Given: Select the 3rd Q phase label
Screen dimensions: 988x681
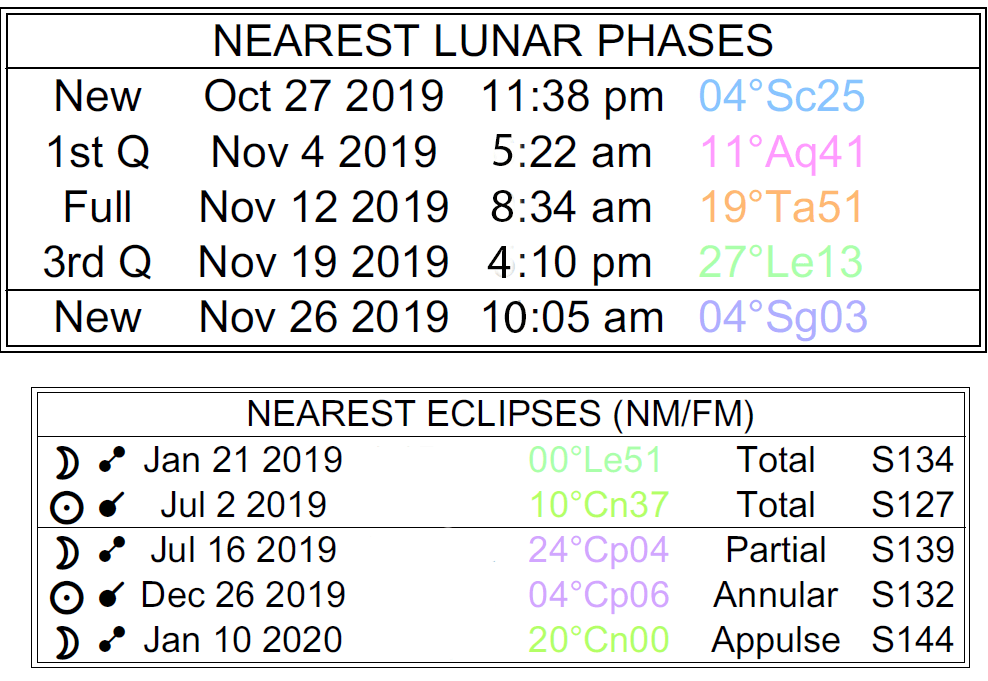Looking at the screenshot, I should tap(97, 262).
